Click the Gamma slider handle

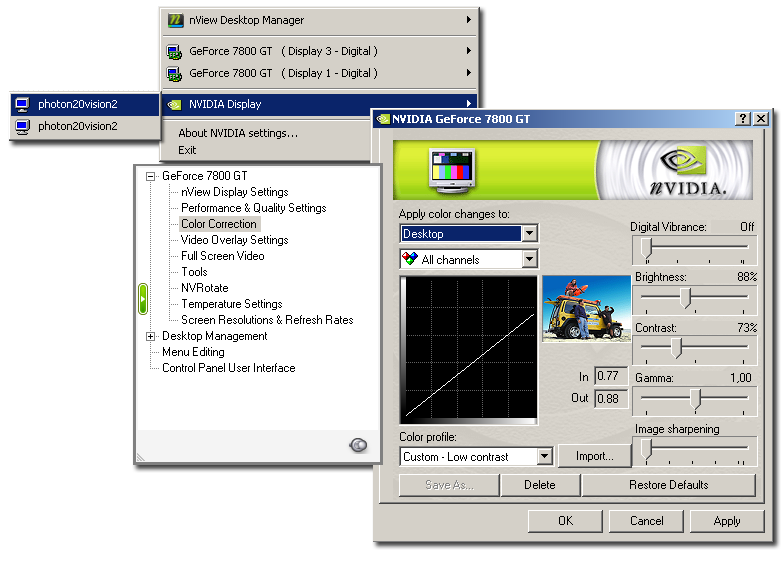tap(696, 400)
